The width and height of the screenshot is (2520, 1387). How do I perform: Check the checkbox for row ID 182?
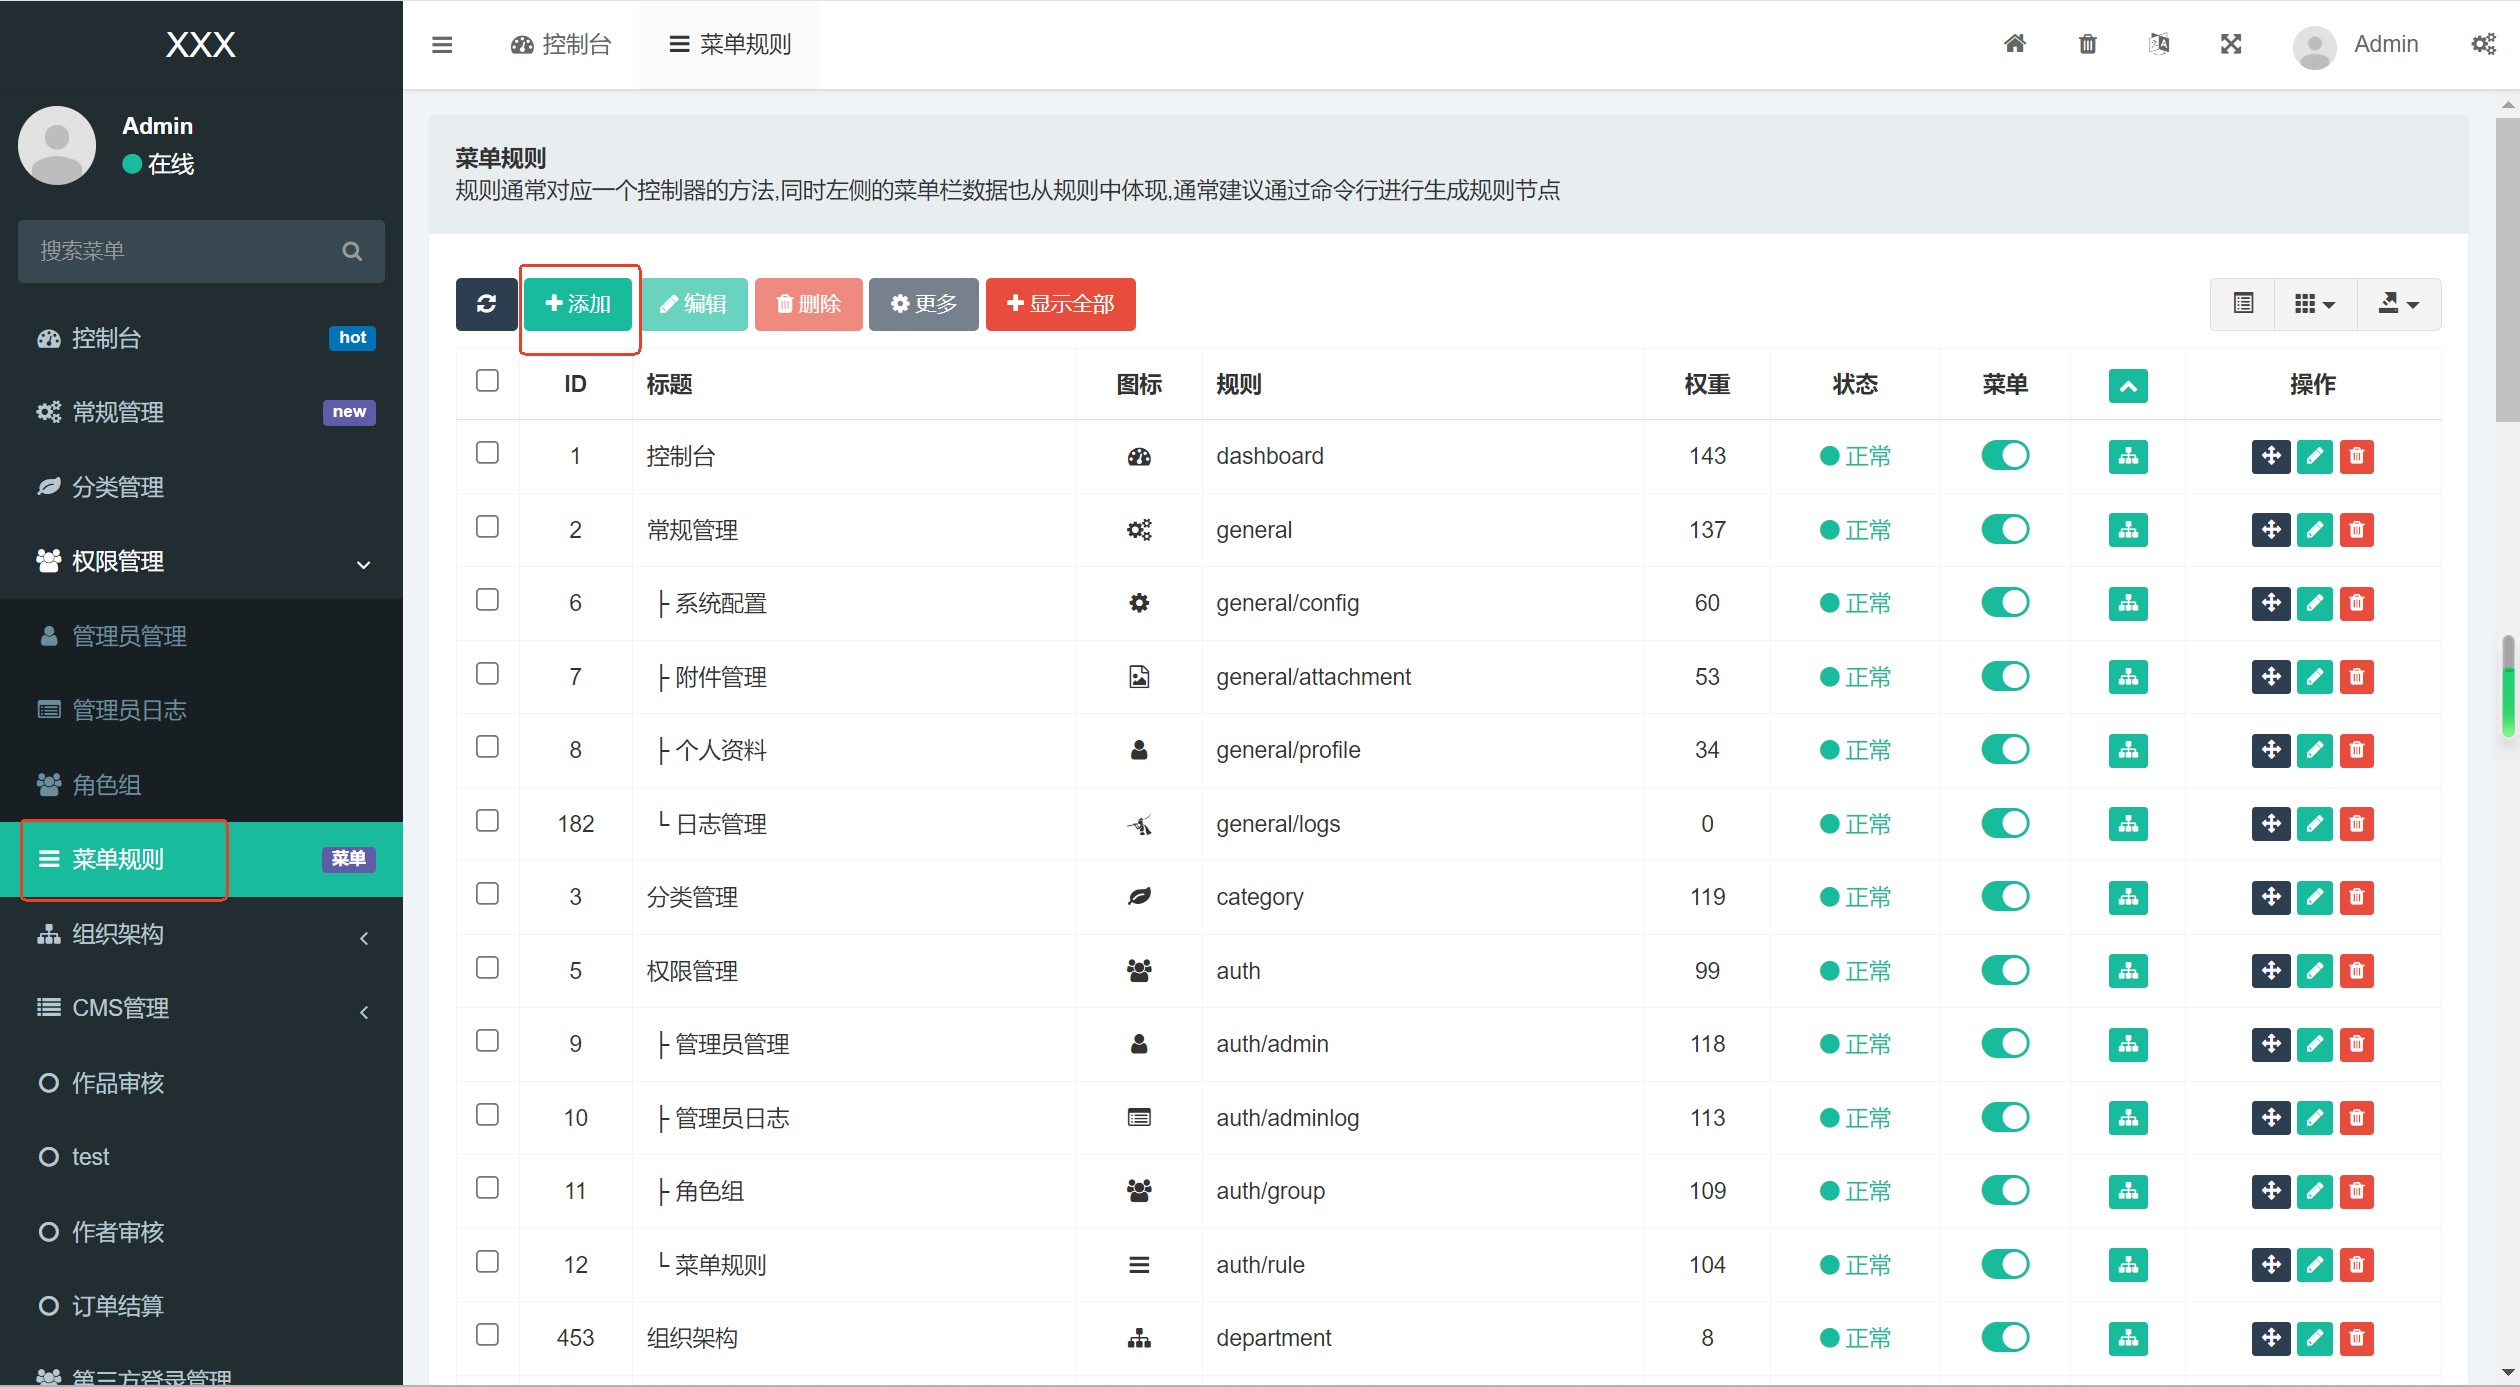pyautogui.click(x=487, y=821)
